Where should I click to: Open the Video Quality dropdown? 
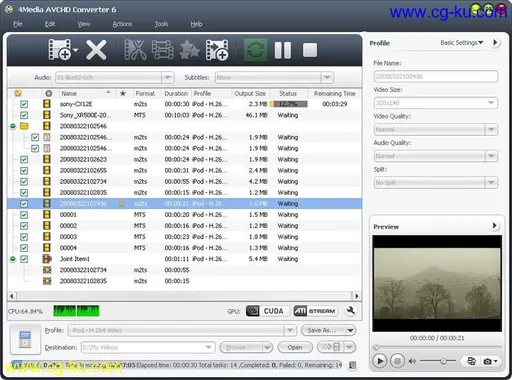tap(491, 129)
